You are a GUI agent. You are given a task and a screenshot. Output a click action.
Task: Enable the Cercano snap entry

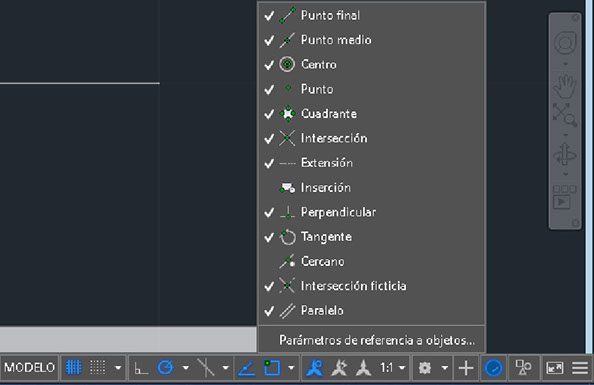click(x=371, y=261)
